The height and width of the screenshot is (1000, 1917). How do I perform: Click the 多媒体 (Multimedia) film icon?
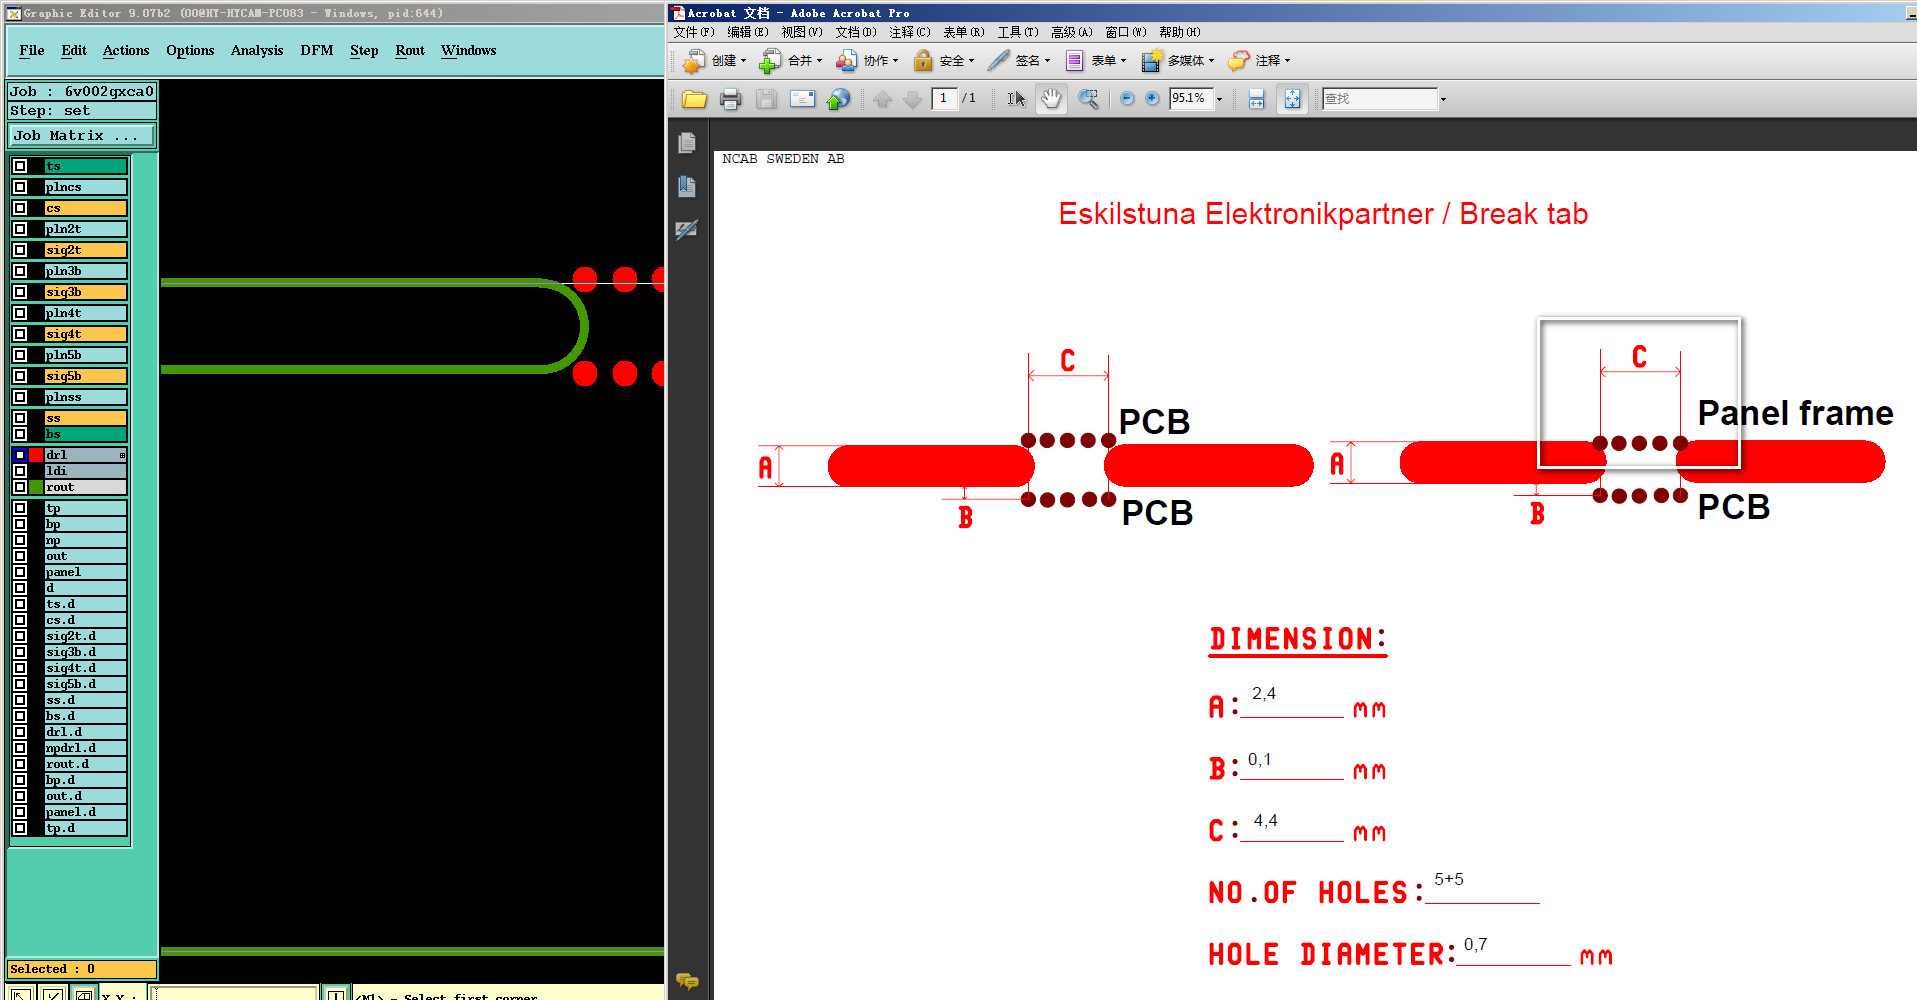[1152, 61]
